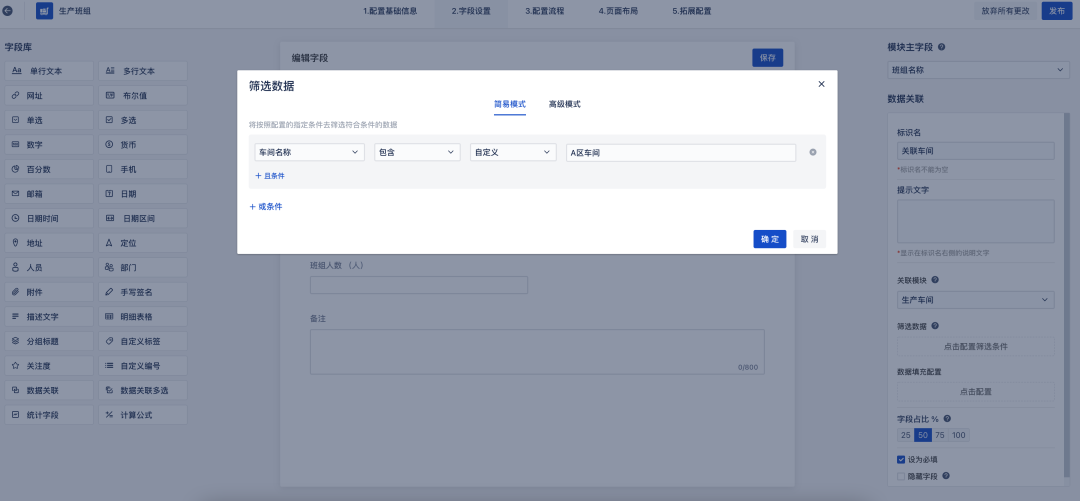Screen dimensions: 1080x501
Task: Select the 日期区间 field icon
Action: pos(110,218)
